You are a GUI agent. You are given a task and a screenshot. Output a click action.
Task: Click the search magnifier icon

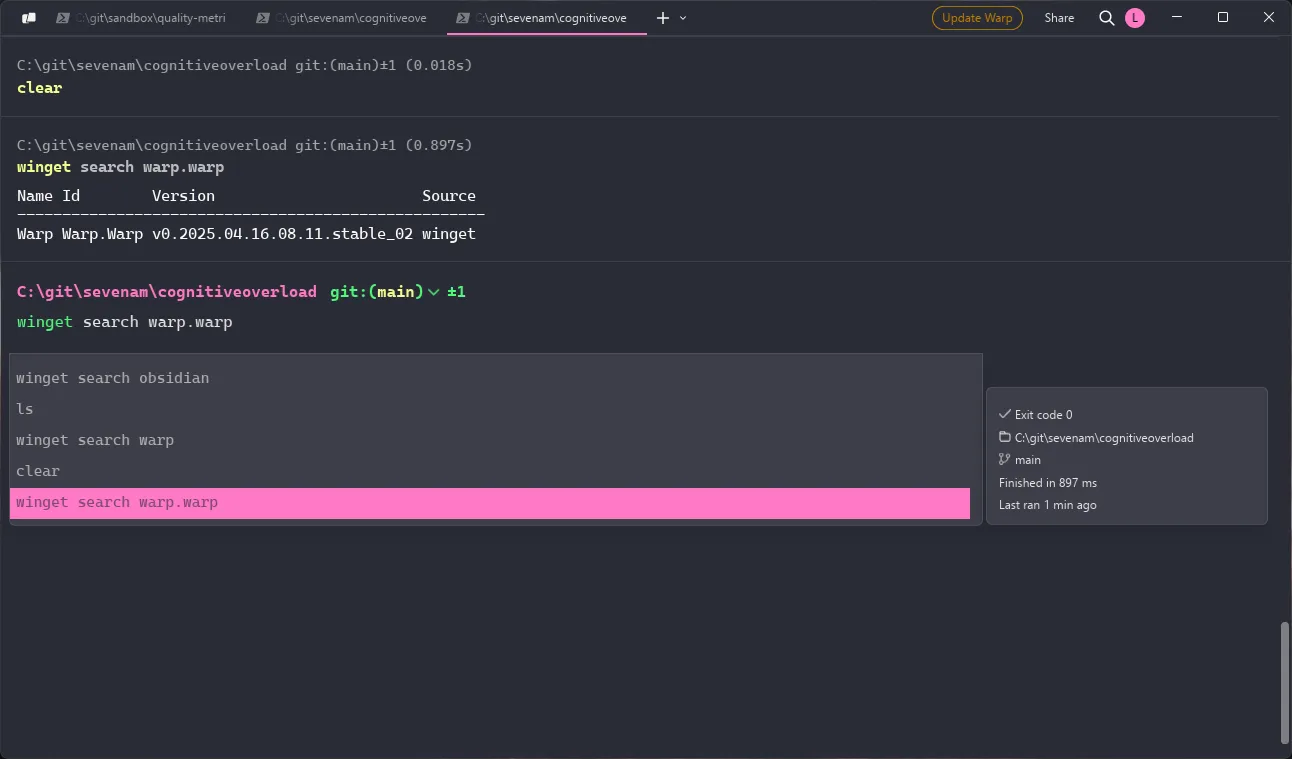[1106, 18]
